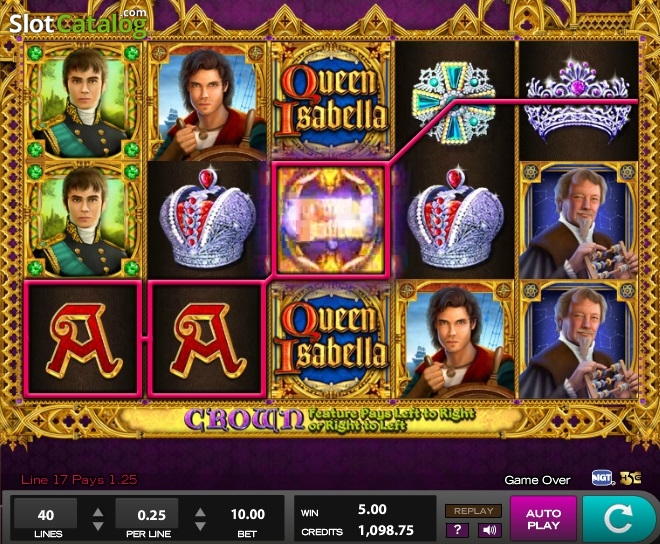Open the SlotCatalog.com logo link

coord(78,23)
